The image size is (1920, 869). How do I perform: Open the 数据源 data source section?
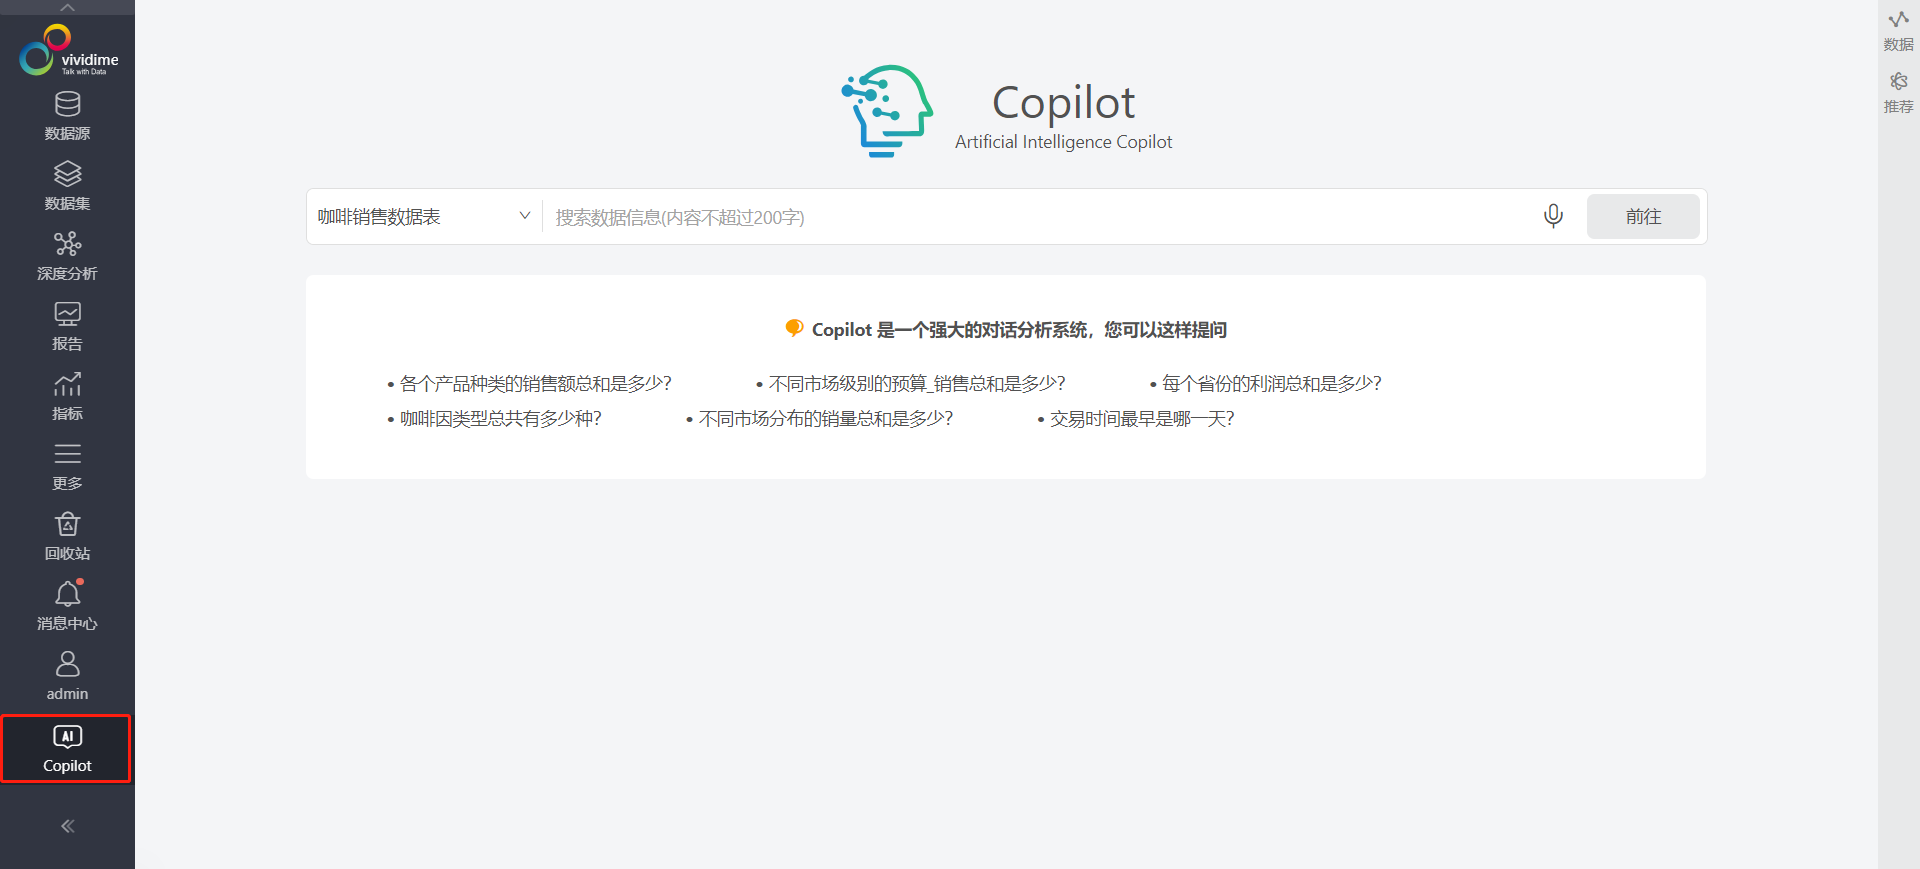point(67,116)
